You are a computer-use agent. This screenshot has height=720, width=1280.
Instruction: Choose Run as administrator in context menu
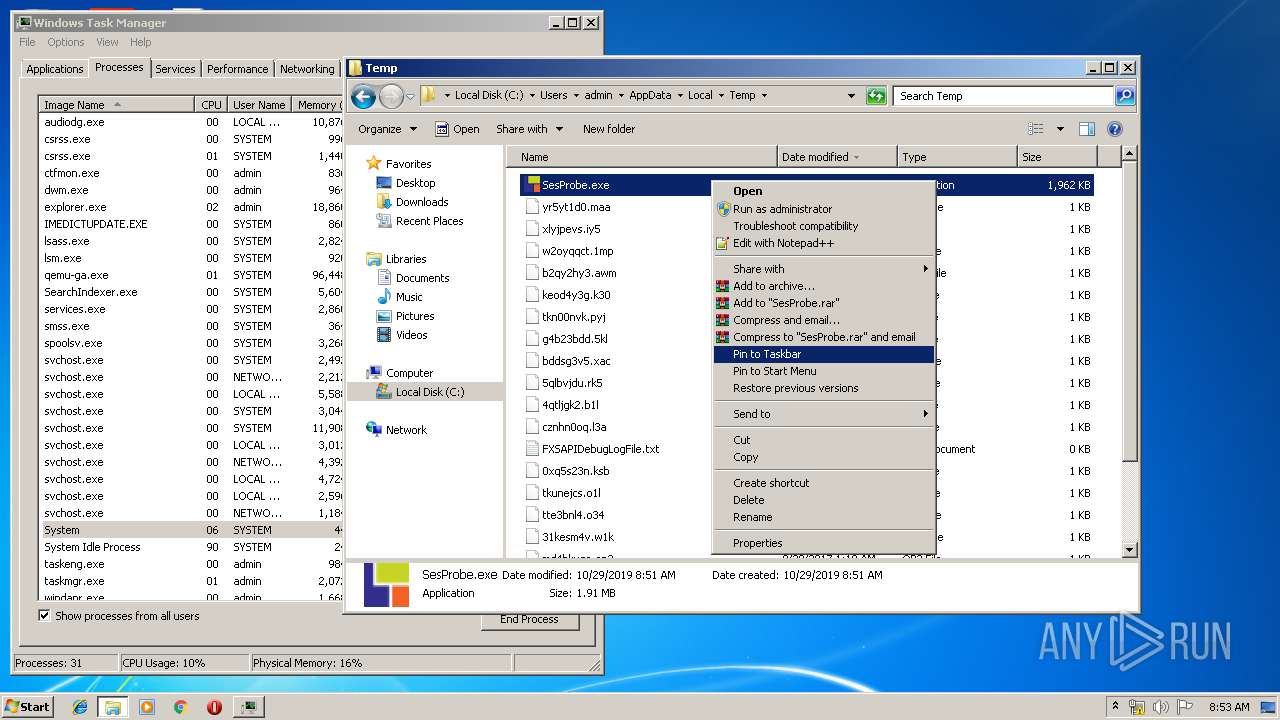pyautogui.click(x=824, y=209)
